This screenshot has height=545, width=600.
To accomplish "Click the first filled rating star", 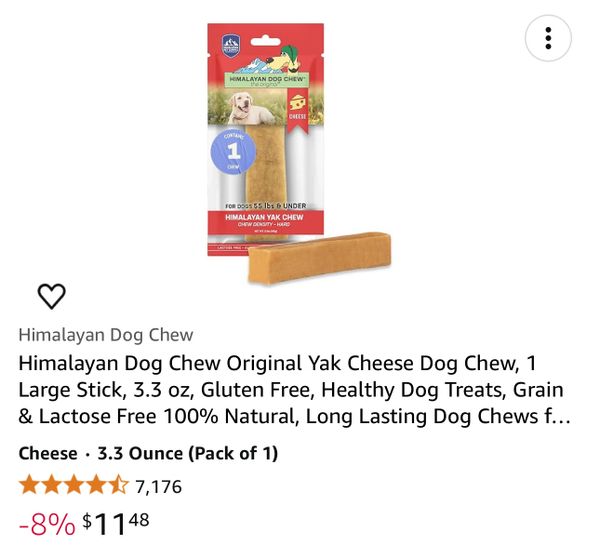I will (29, 485).
